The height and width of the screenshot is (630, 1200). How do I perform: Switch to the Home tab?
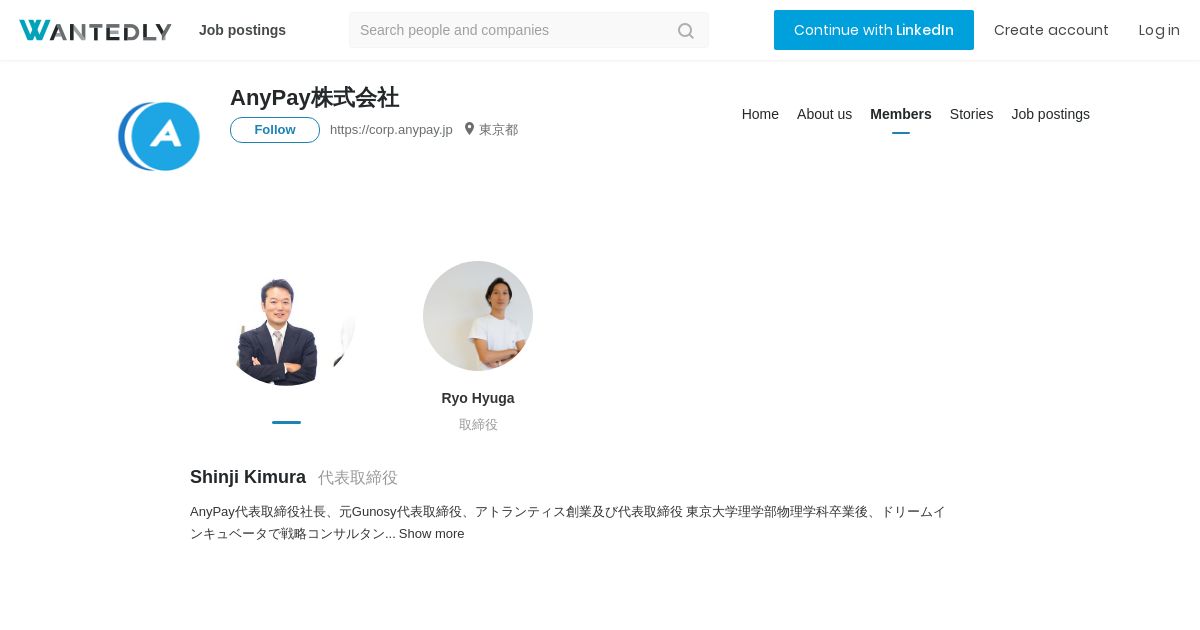pyautogui.click(x=760, y=114)
